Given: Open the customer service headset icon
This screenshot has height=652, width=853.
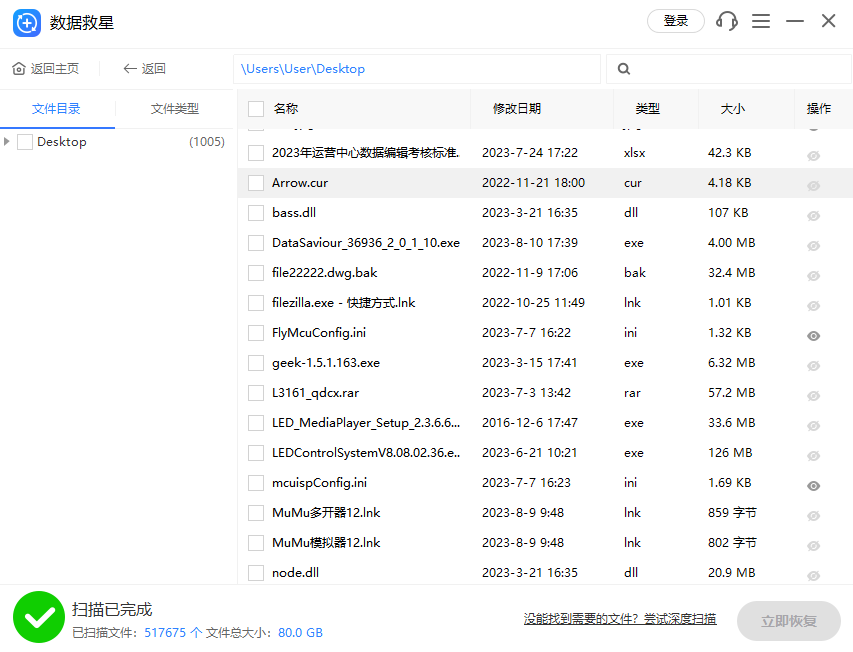Looking at the screenshot, I should [726, 20].
